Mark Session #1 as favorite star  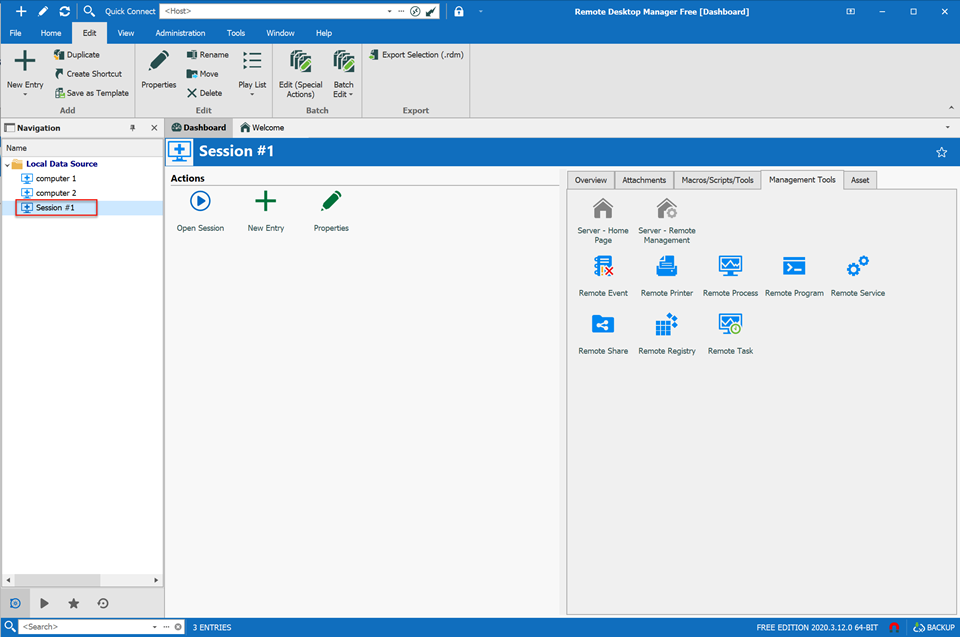pyautogui.click(x=941, y=152)
